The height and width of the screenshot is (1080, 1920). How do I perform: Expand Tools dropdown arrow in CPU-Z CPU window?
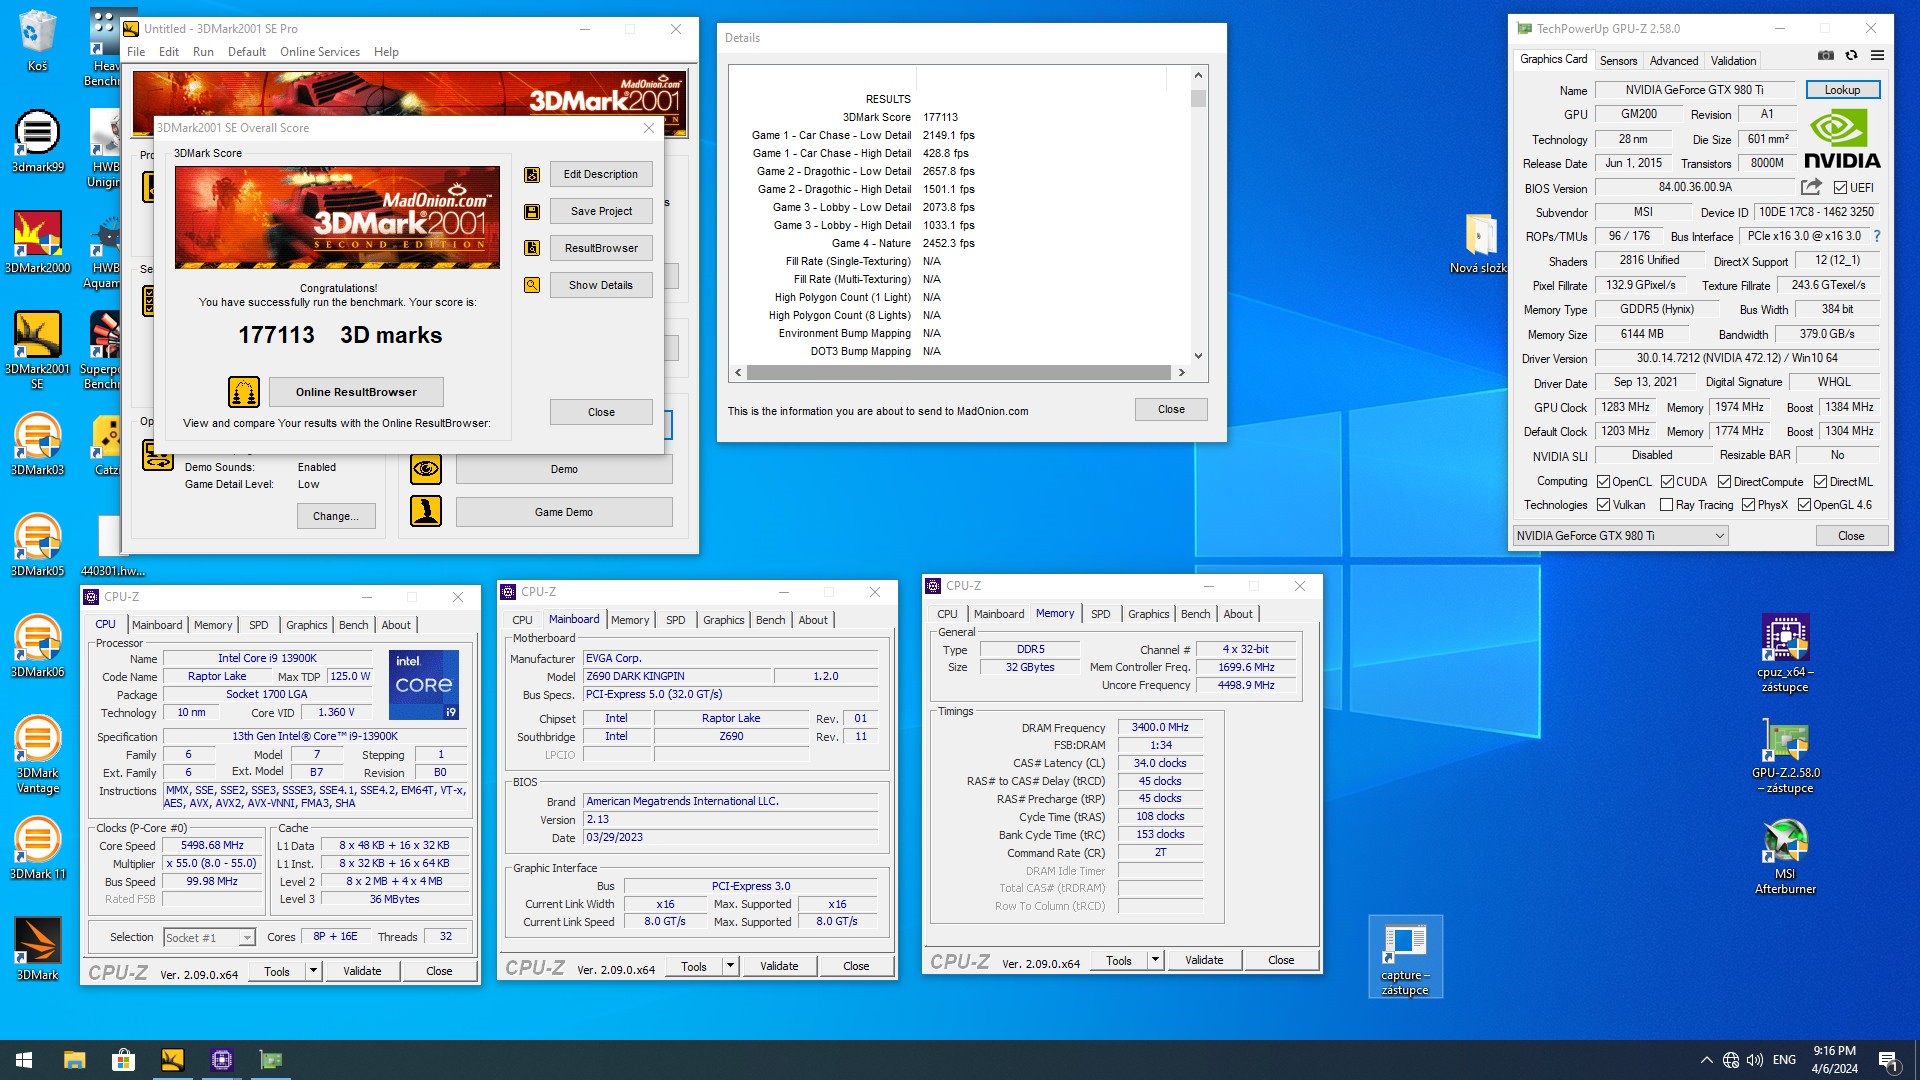[x=313, y=971]
